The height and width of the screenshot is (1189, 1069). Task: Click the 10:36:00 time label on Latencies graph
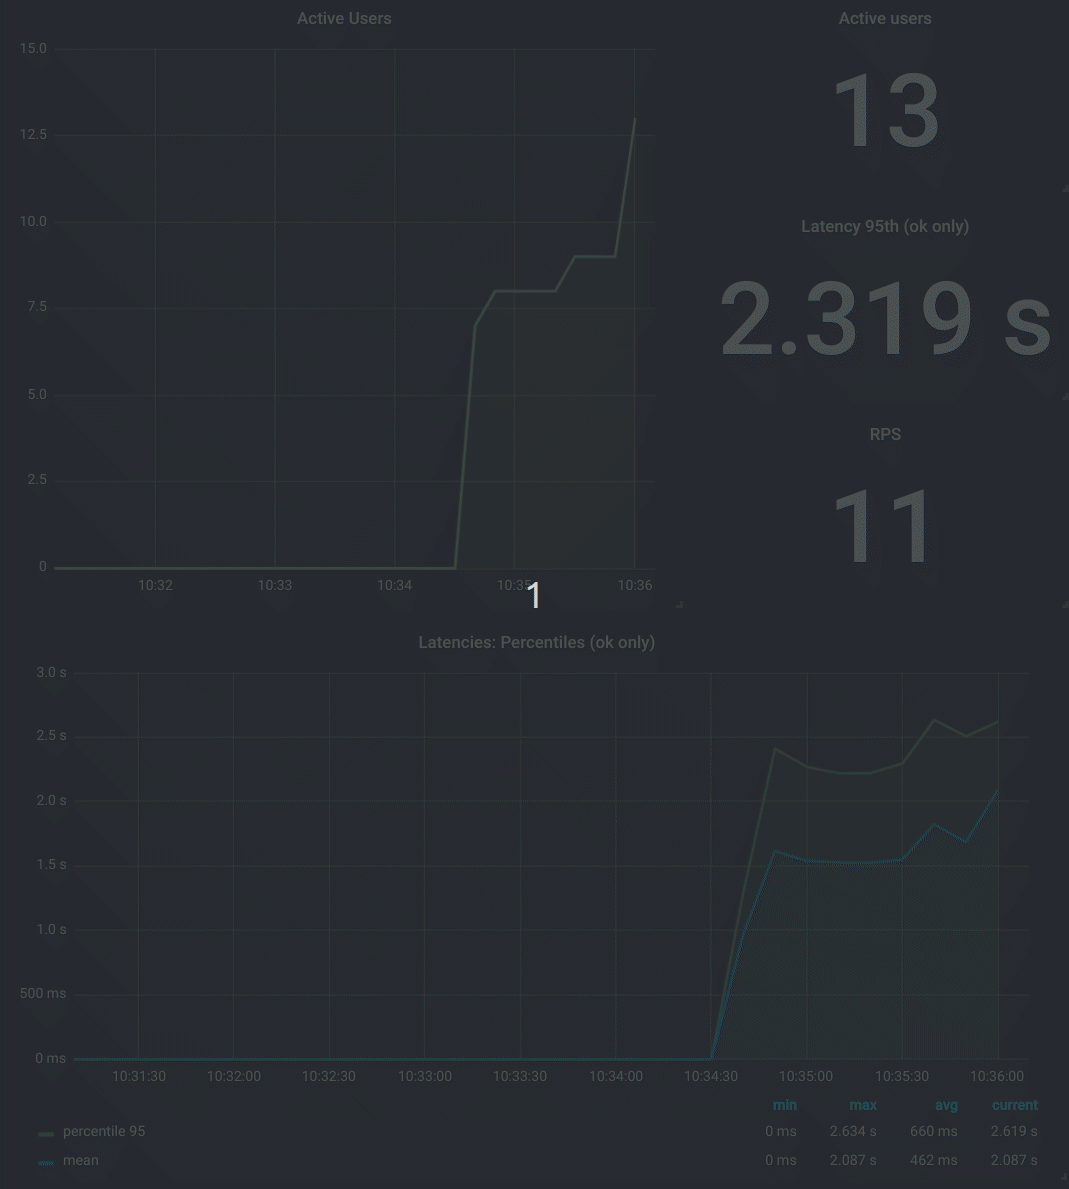997,1076
